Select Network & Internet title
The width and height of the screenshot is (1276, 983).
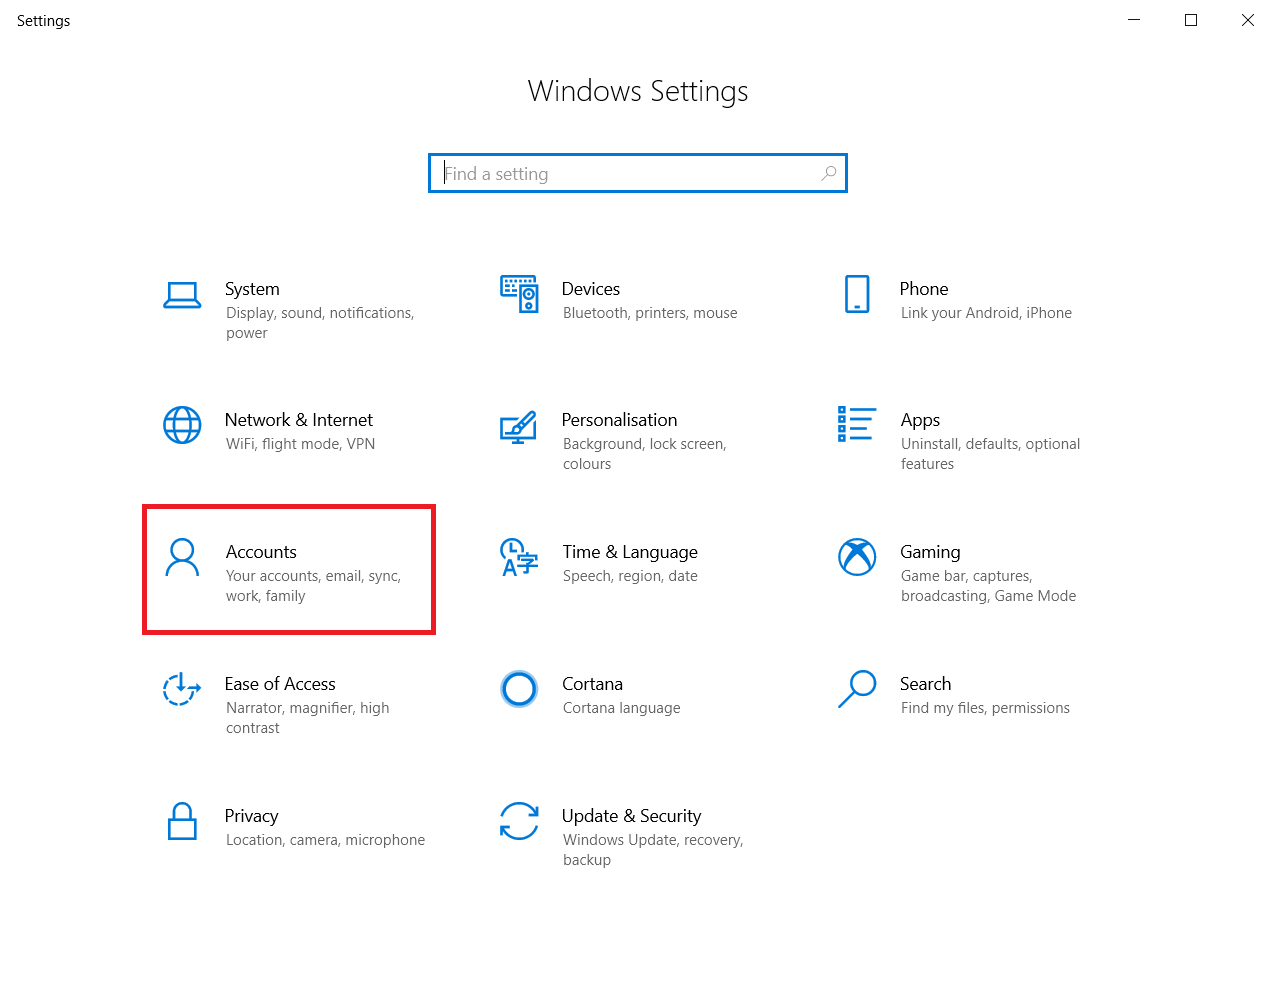[299, 420]
